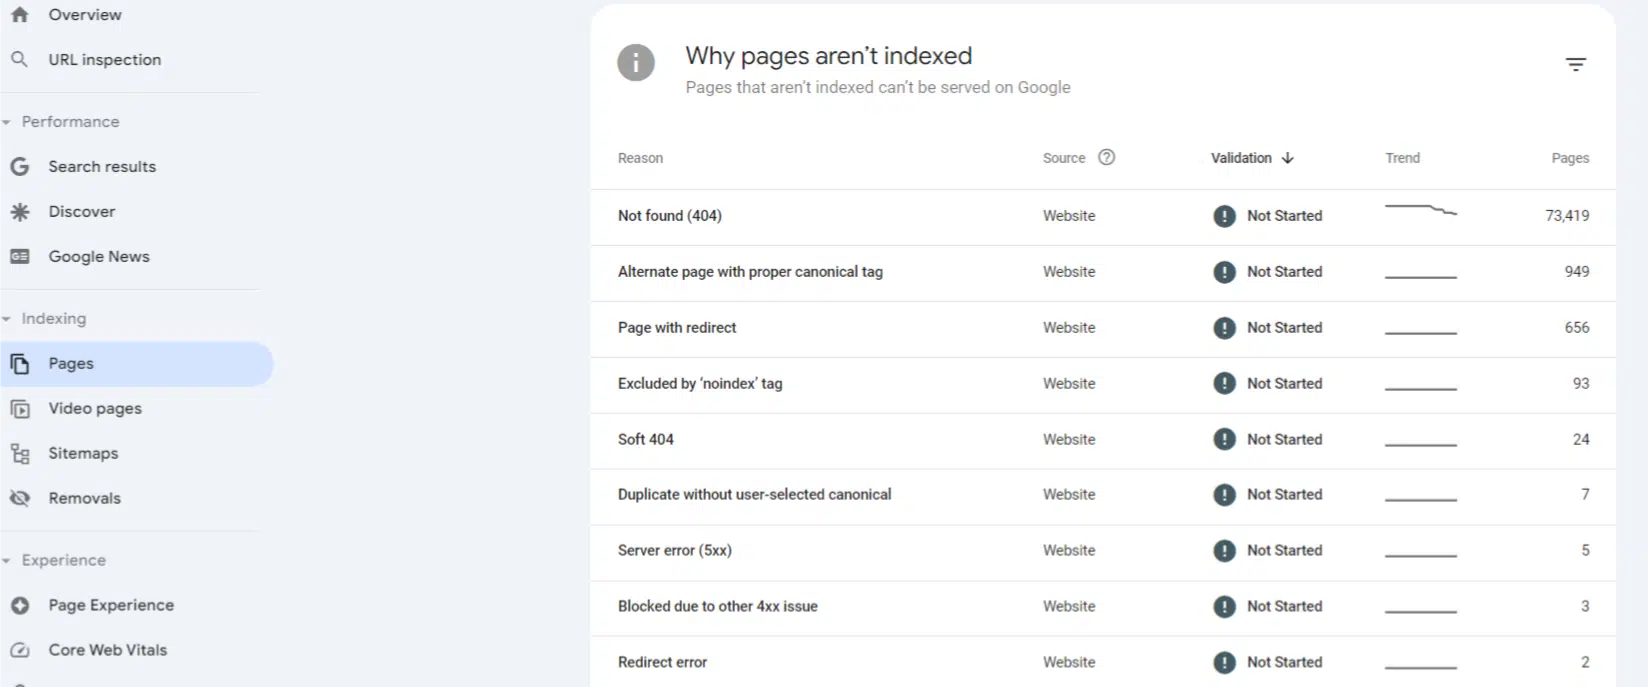Click the URL inspection magnifier icon
1648x687 pixels.
19,60
